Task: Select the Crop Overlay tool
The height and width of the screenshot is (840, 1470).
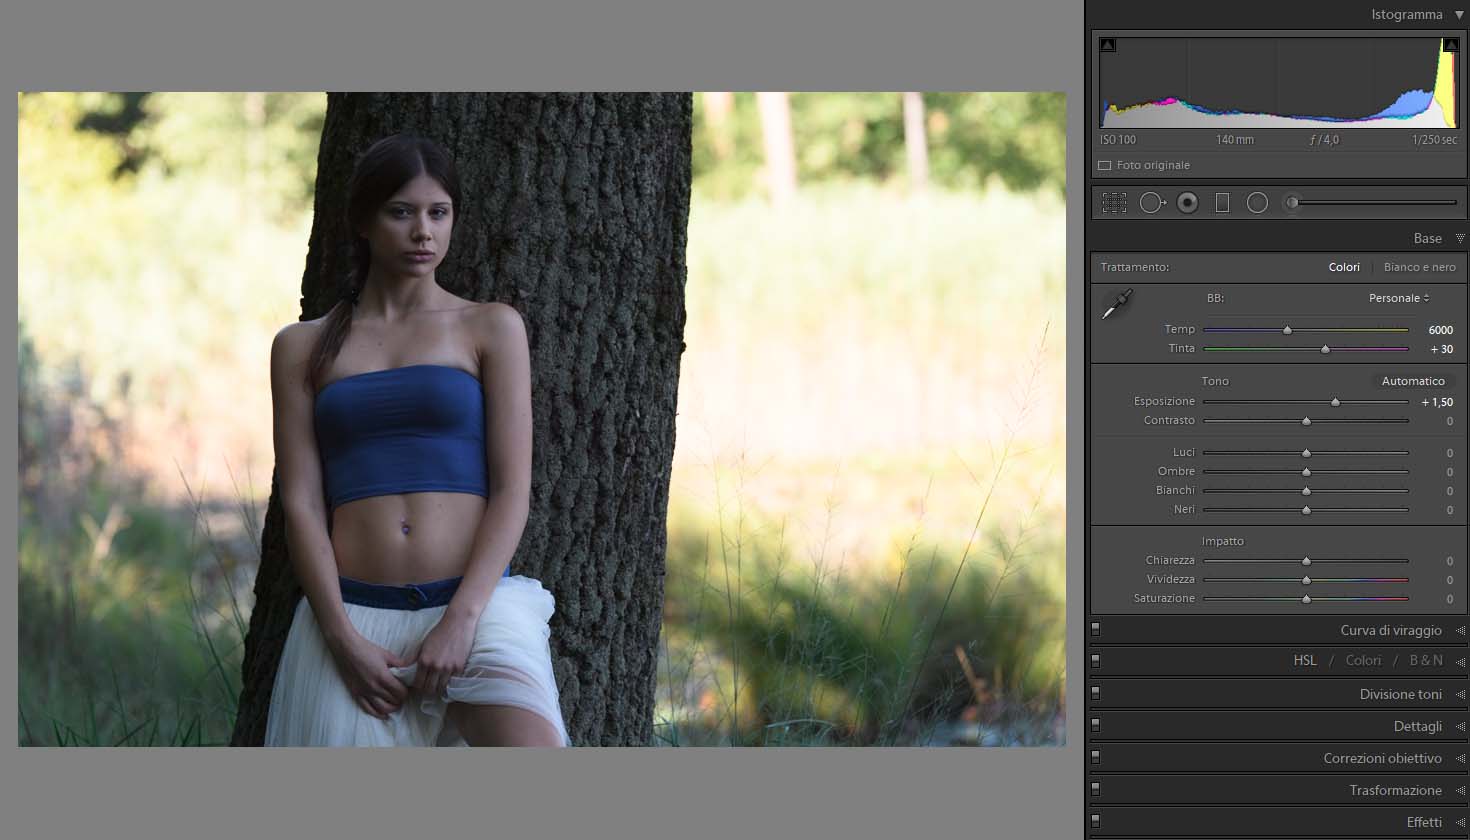Action: click(1114, 203)
